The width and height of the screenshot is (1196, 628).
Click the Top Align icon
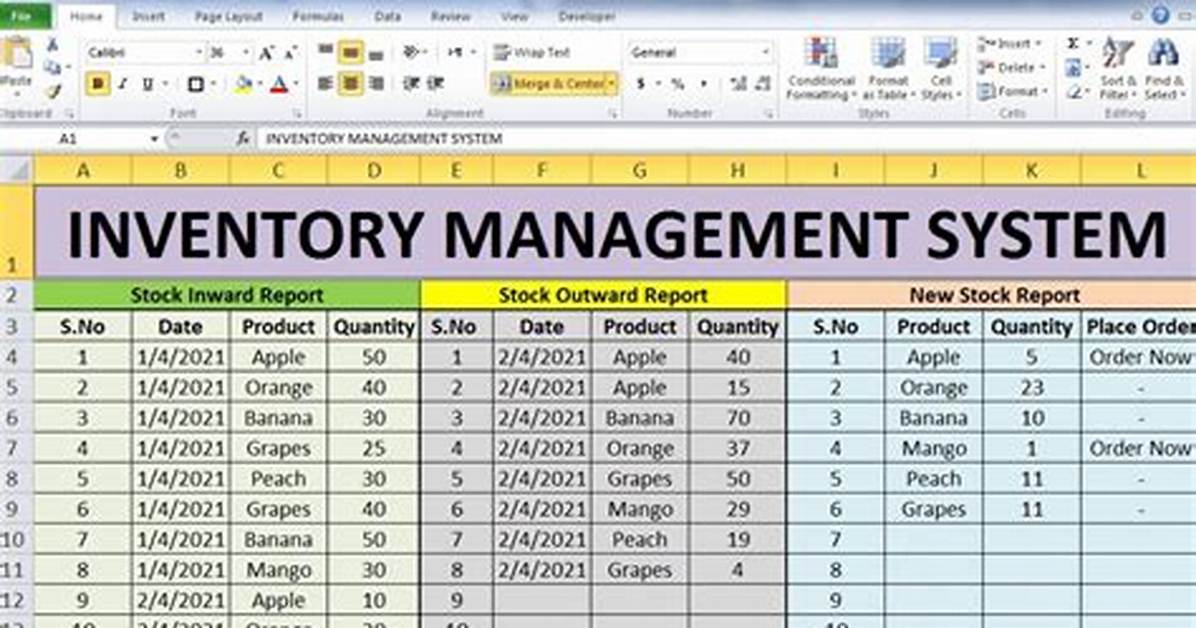(x=326, y=52)
